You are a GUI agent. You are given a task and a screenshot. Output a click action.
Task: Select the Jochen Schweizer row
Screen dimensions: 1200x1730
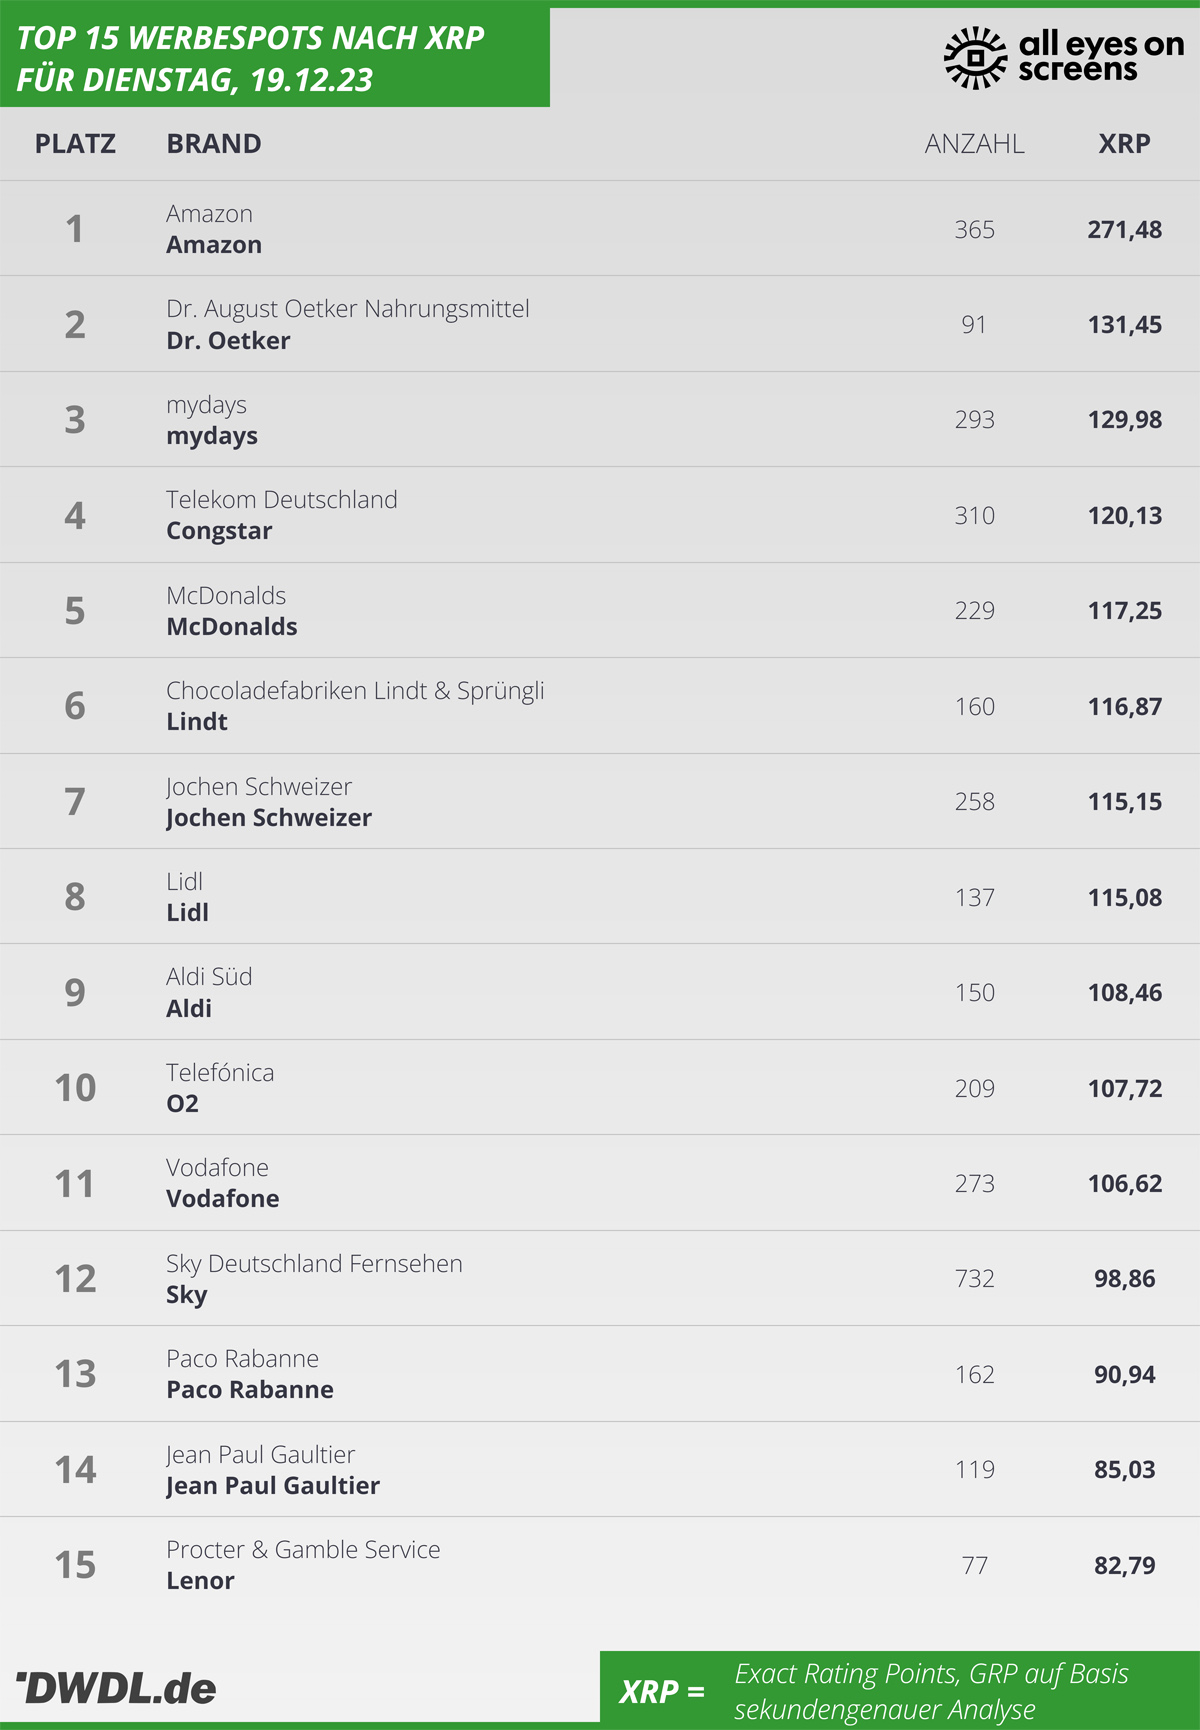tap(600, 801)
